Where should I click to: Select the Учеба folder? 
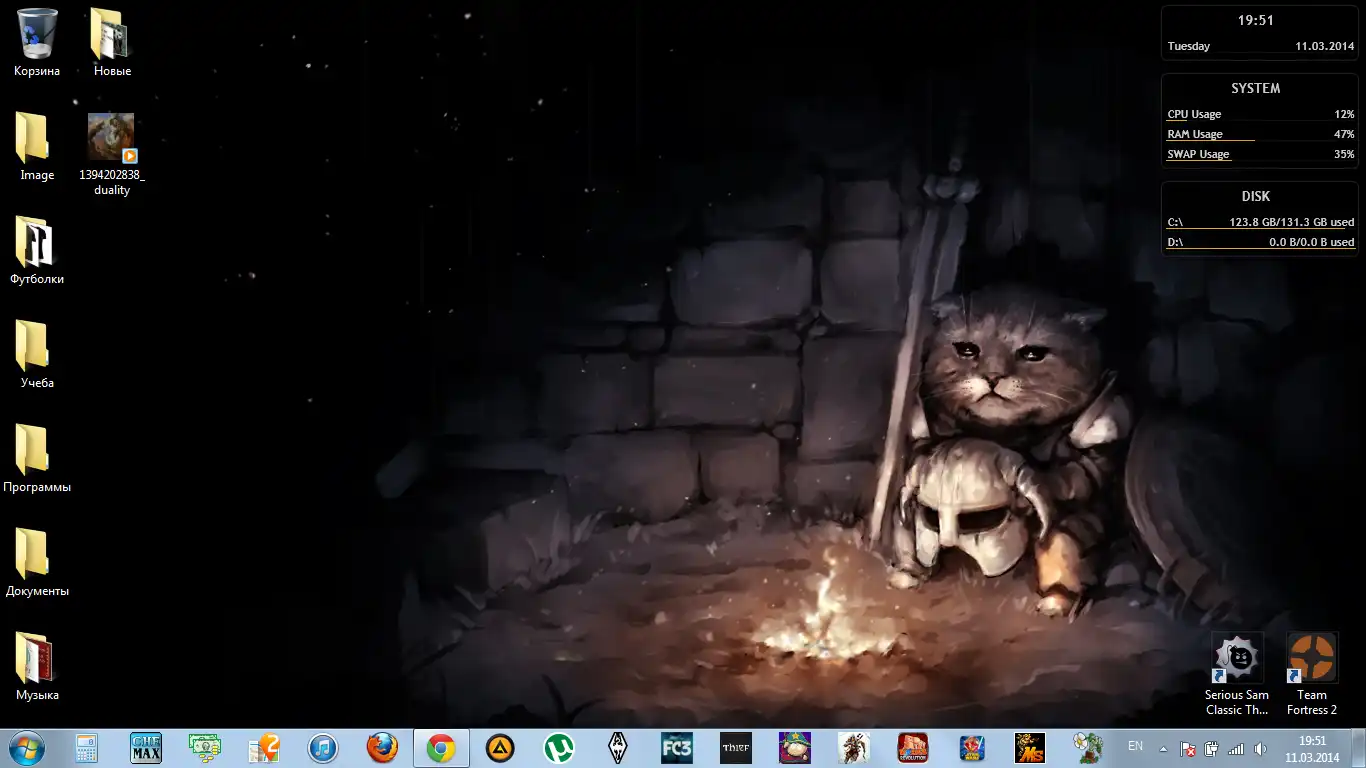pyautogui.click(x=37, y=355)
